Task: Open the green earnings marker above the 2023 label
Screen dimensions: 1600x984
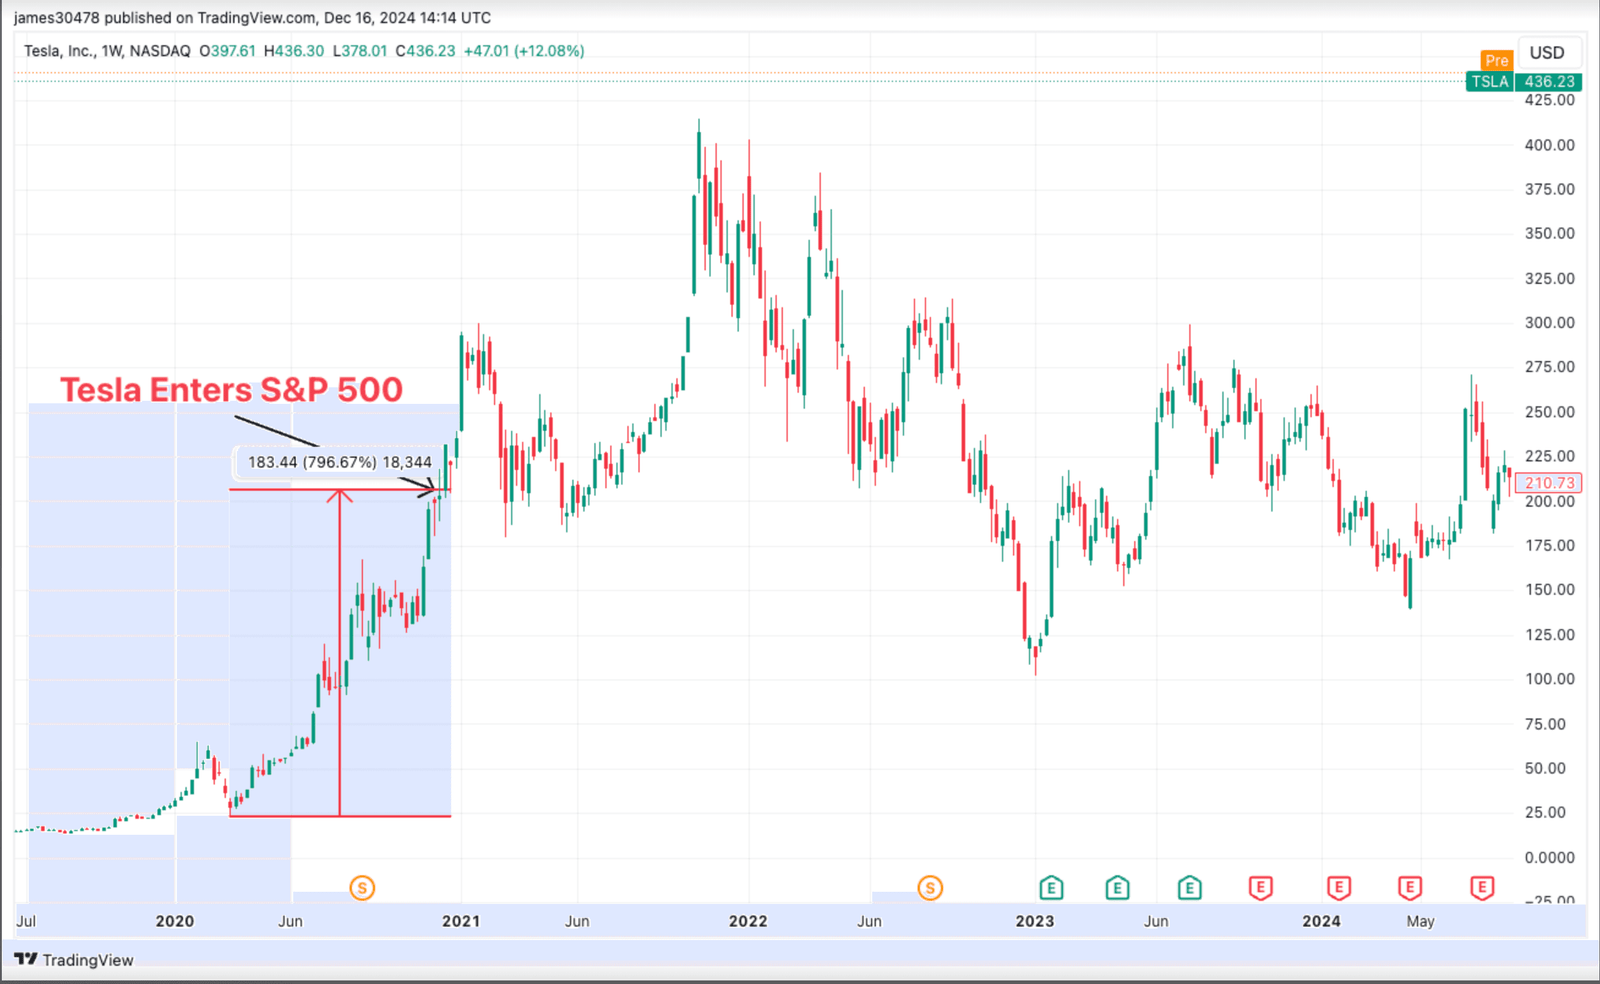Action: [1051, 887]
